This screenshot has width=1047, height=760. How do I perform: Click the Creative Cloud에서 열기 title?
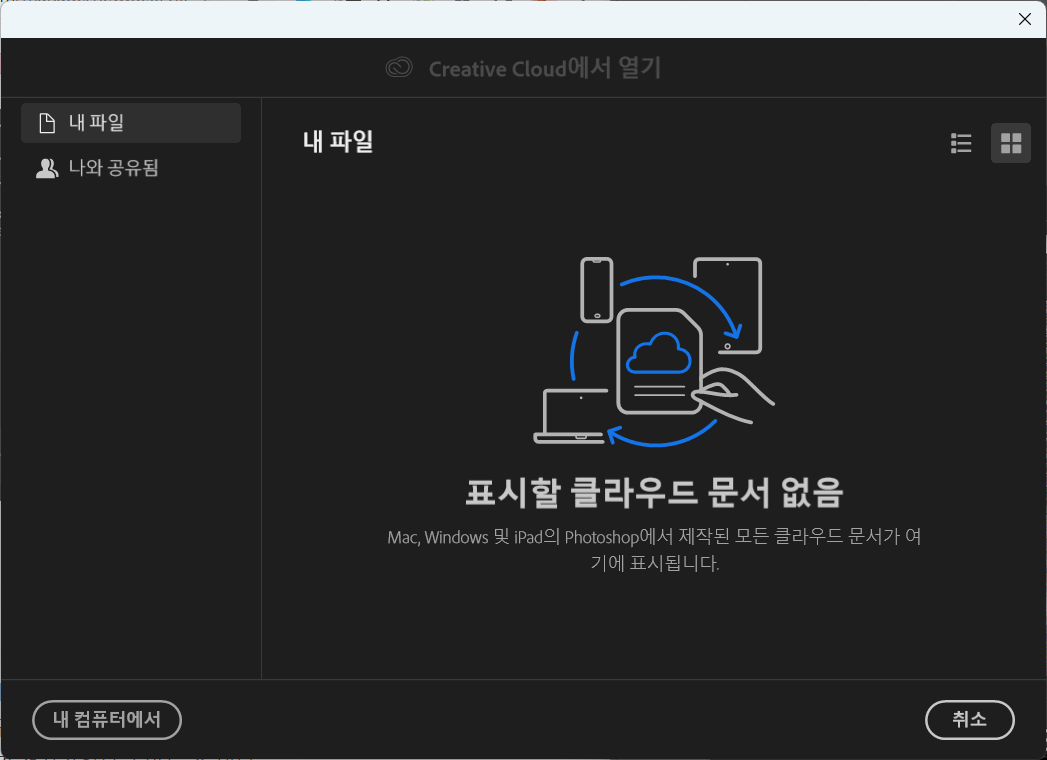point(545,68)
